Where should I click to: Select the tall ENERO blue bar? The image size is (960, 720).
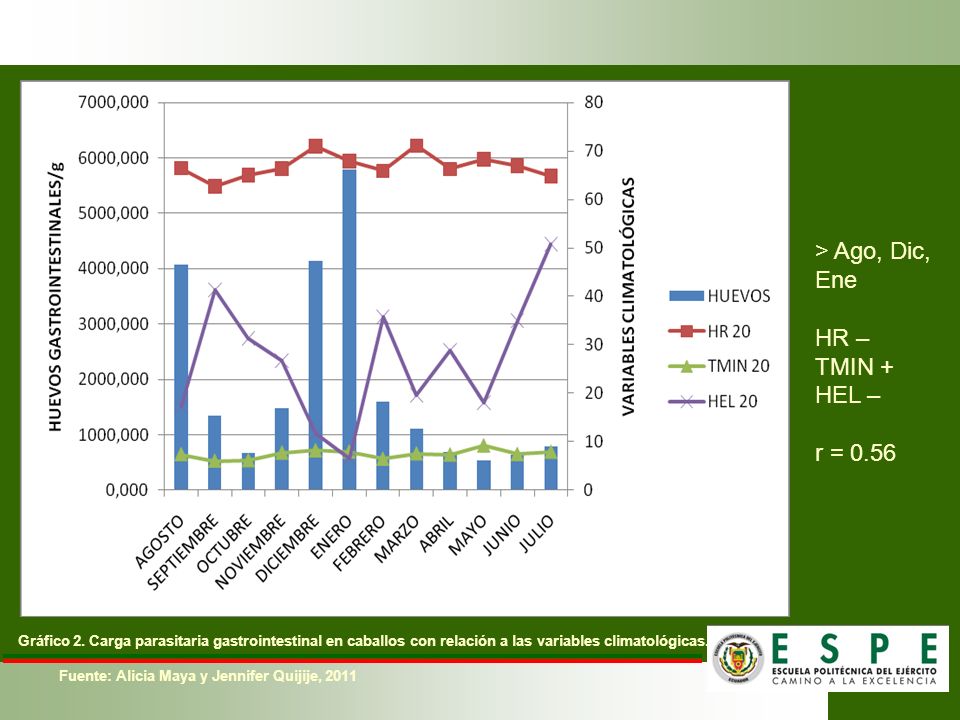349,329
